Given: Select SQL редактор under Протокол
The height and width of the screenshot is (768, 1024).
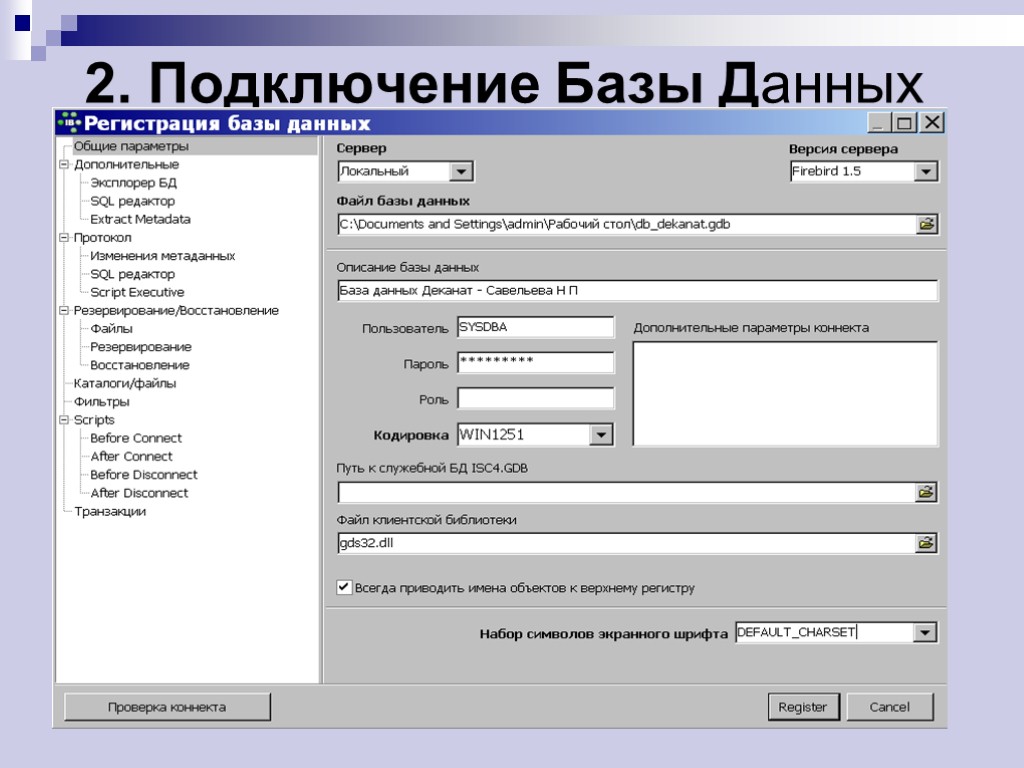Looking at the screenshot, I should coord(133,274).
